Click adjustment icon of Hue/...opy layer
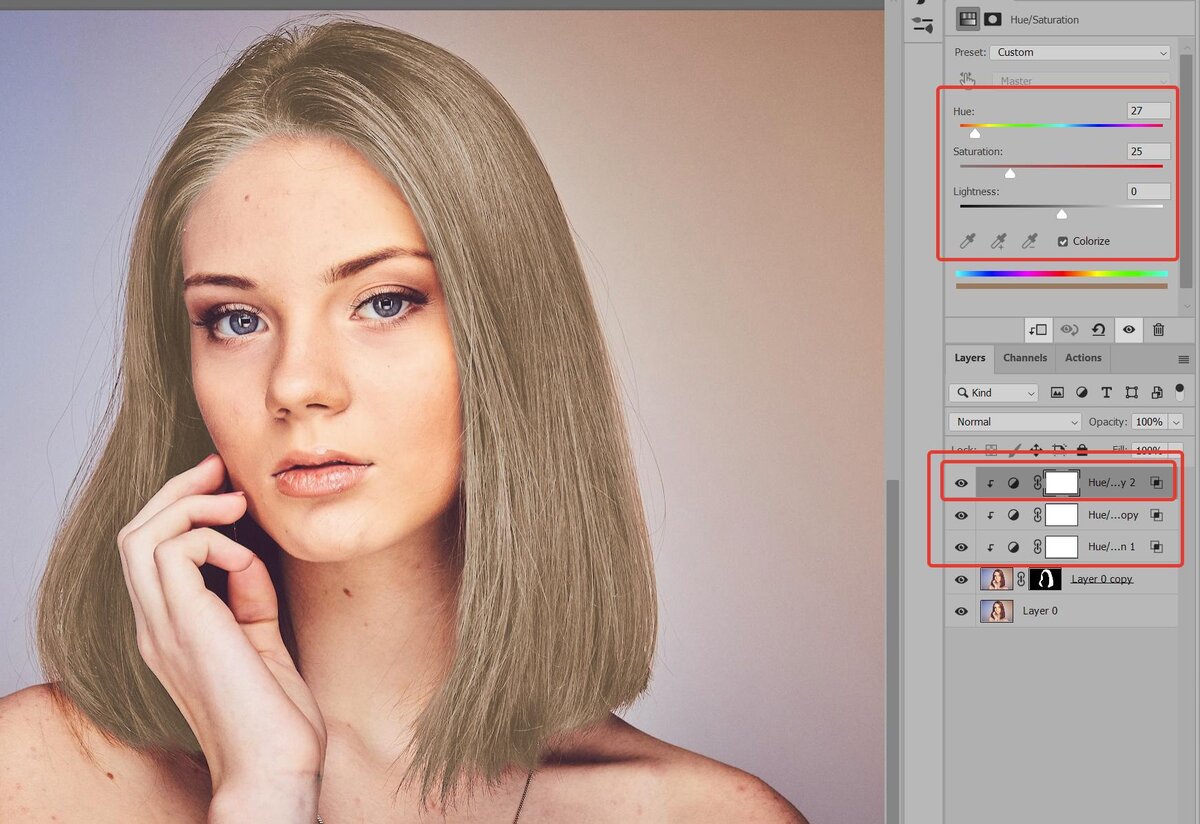The image size is (1200, 824). pyautogui.click(x=1013, y=515)
